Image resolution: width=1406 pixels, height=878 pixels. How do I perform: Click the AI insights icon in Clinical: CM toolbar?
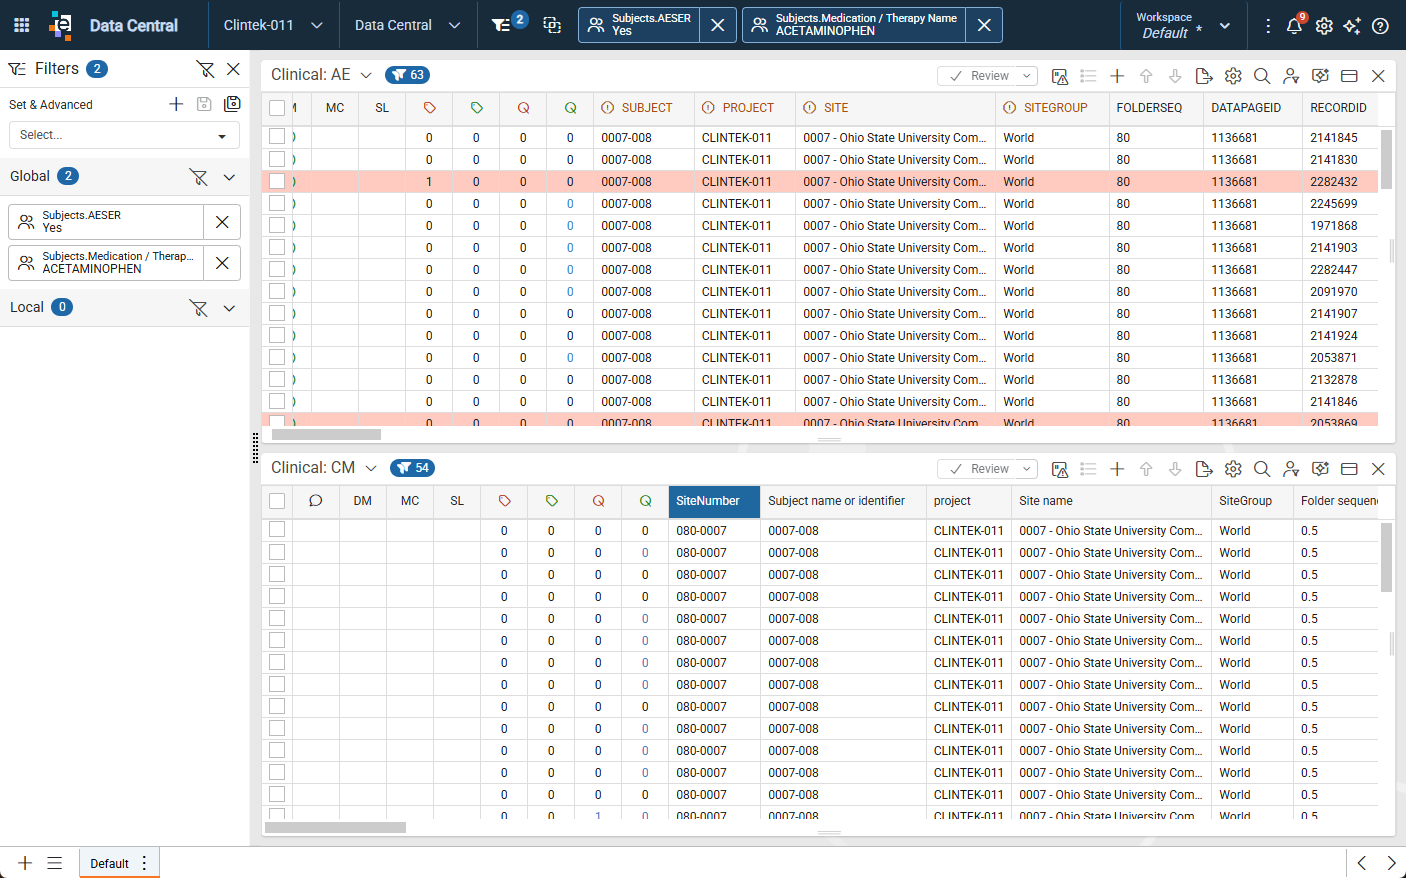1320,469
